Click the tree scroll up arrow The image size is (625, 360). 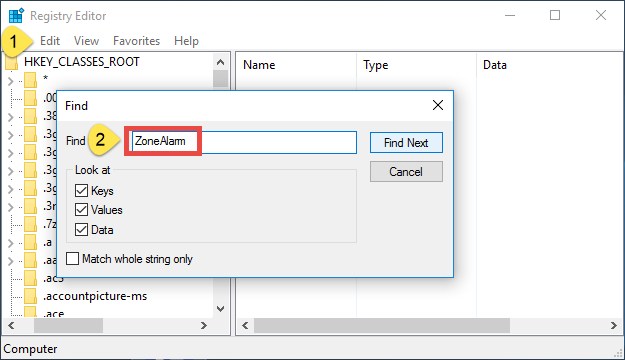pos(220,62)
